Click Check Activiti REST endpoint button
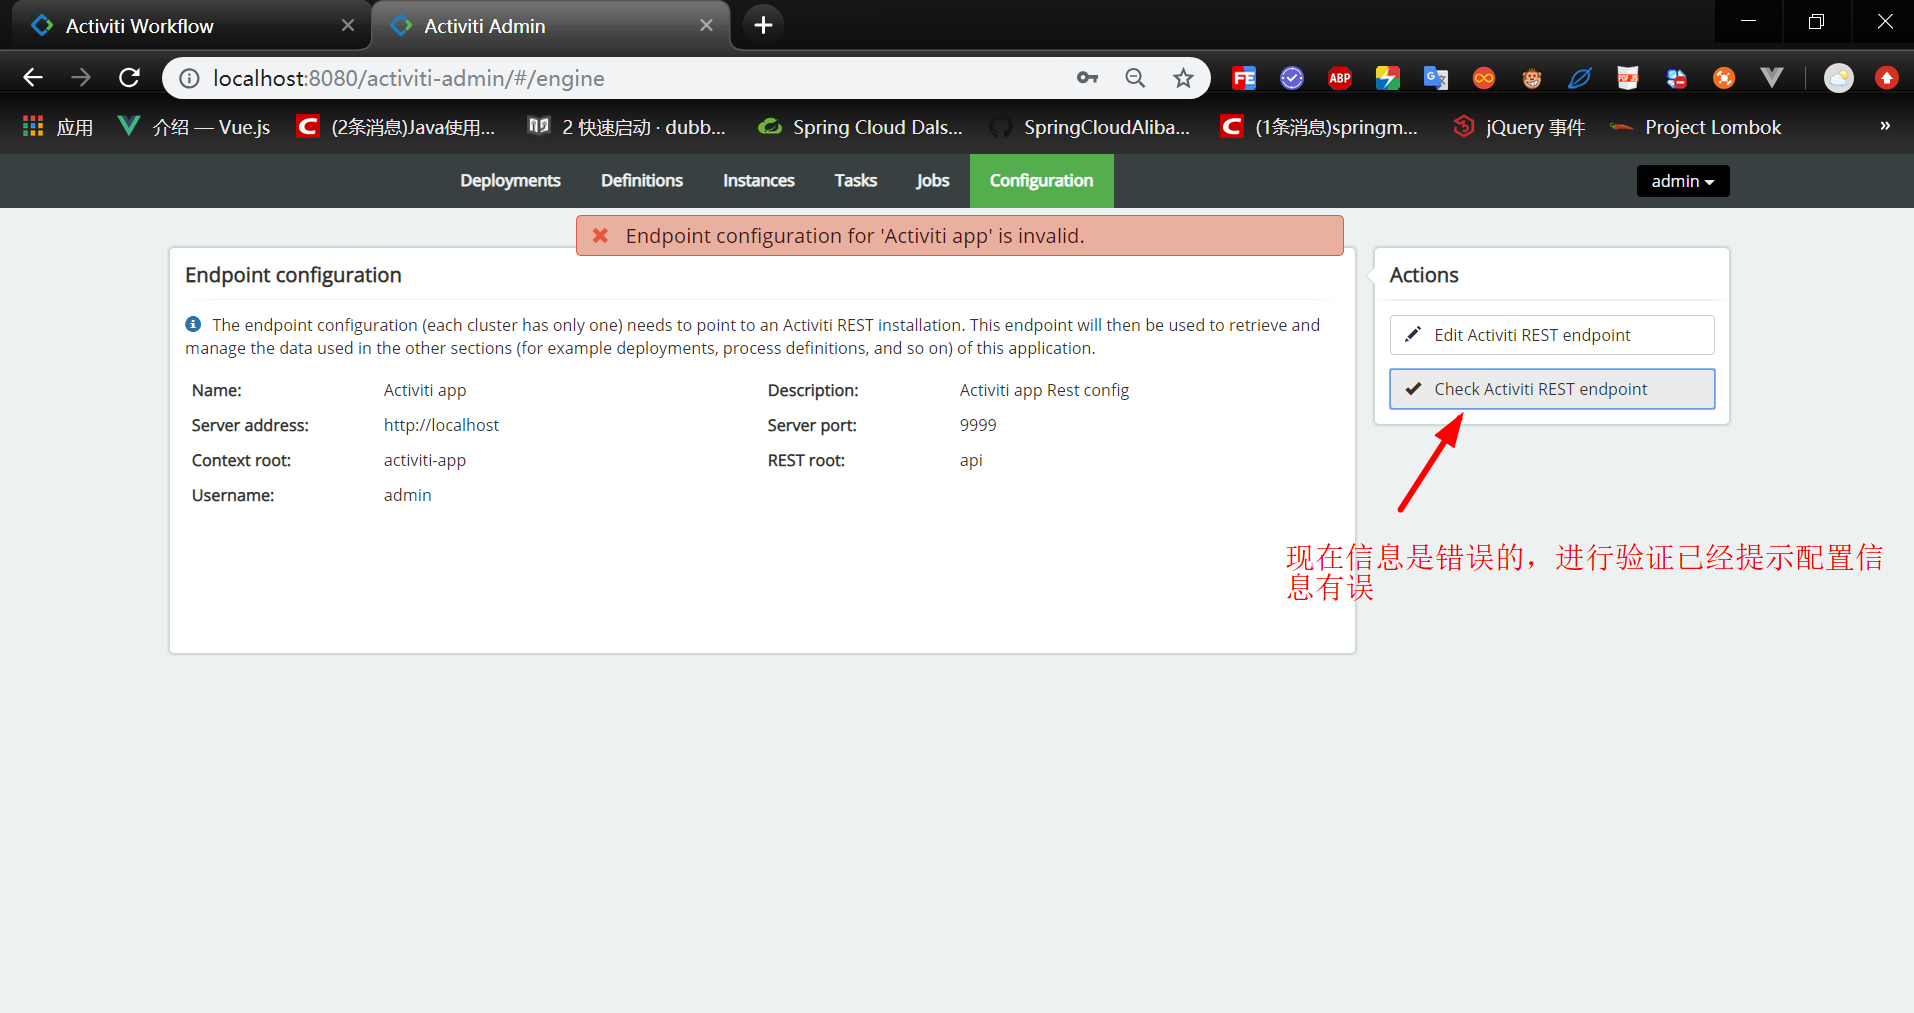The width and height of the screenshot is (1914, 1013). [1552, 389]
